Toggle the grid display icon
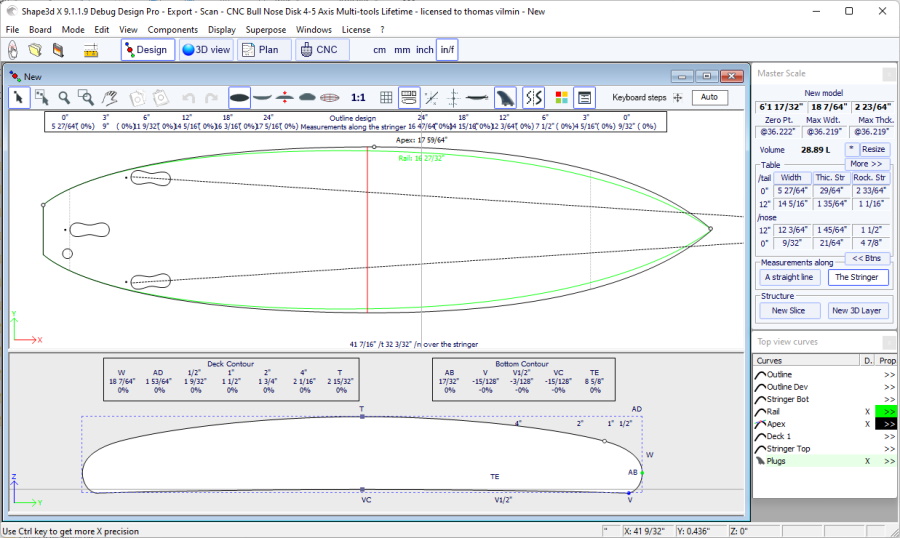 point(386,97)
